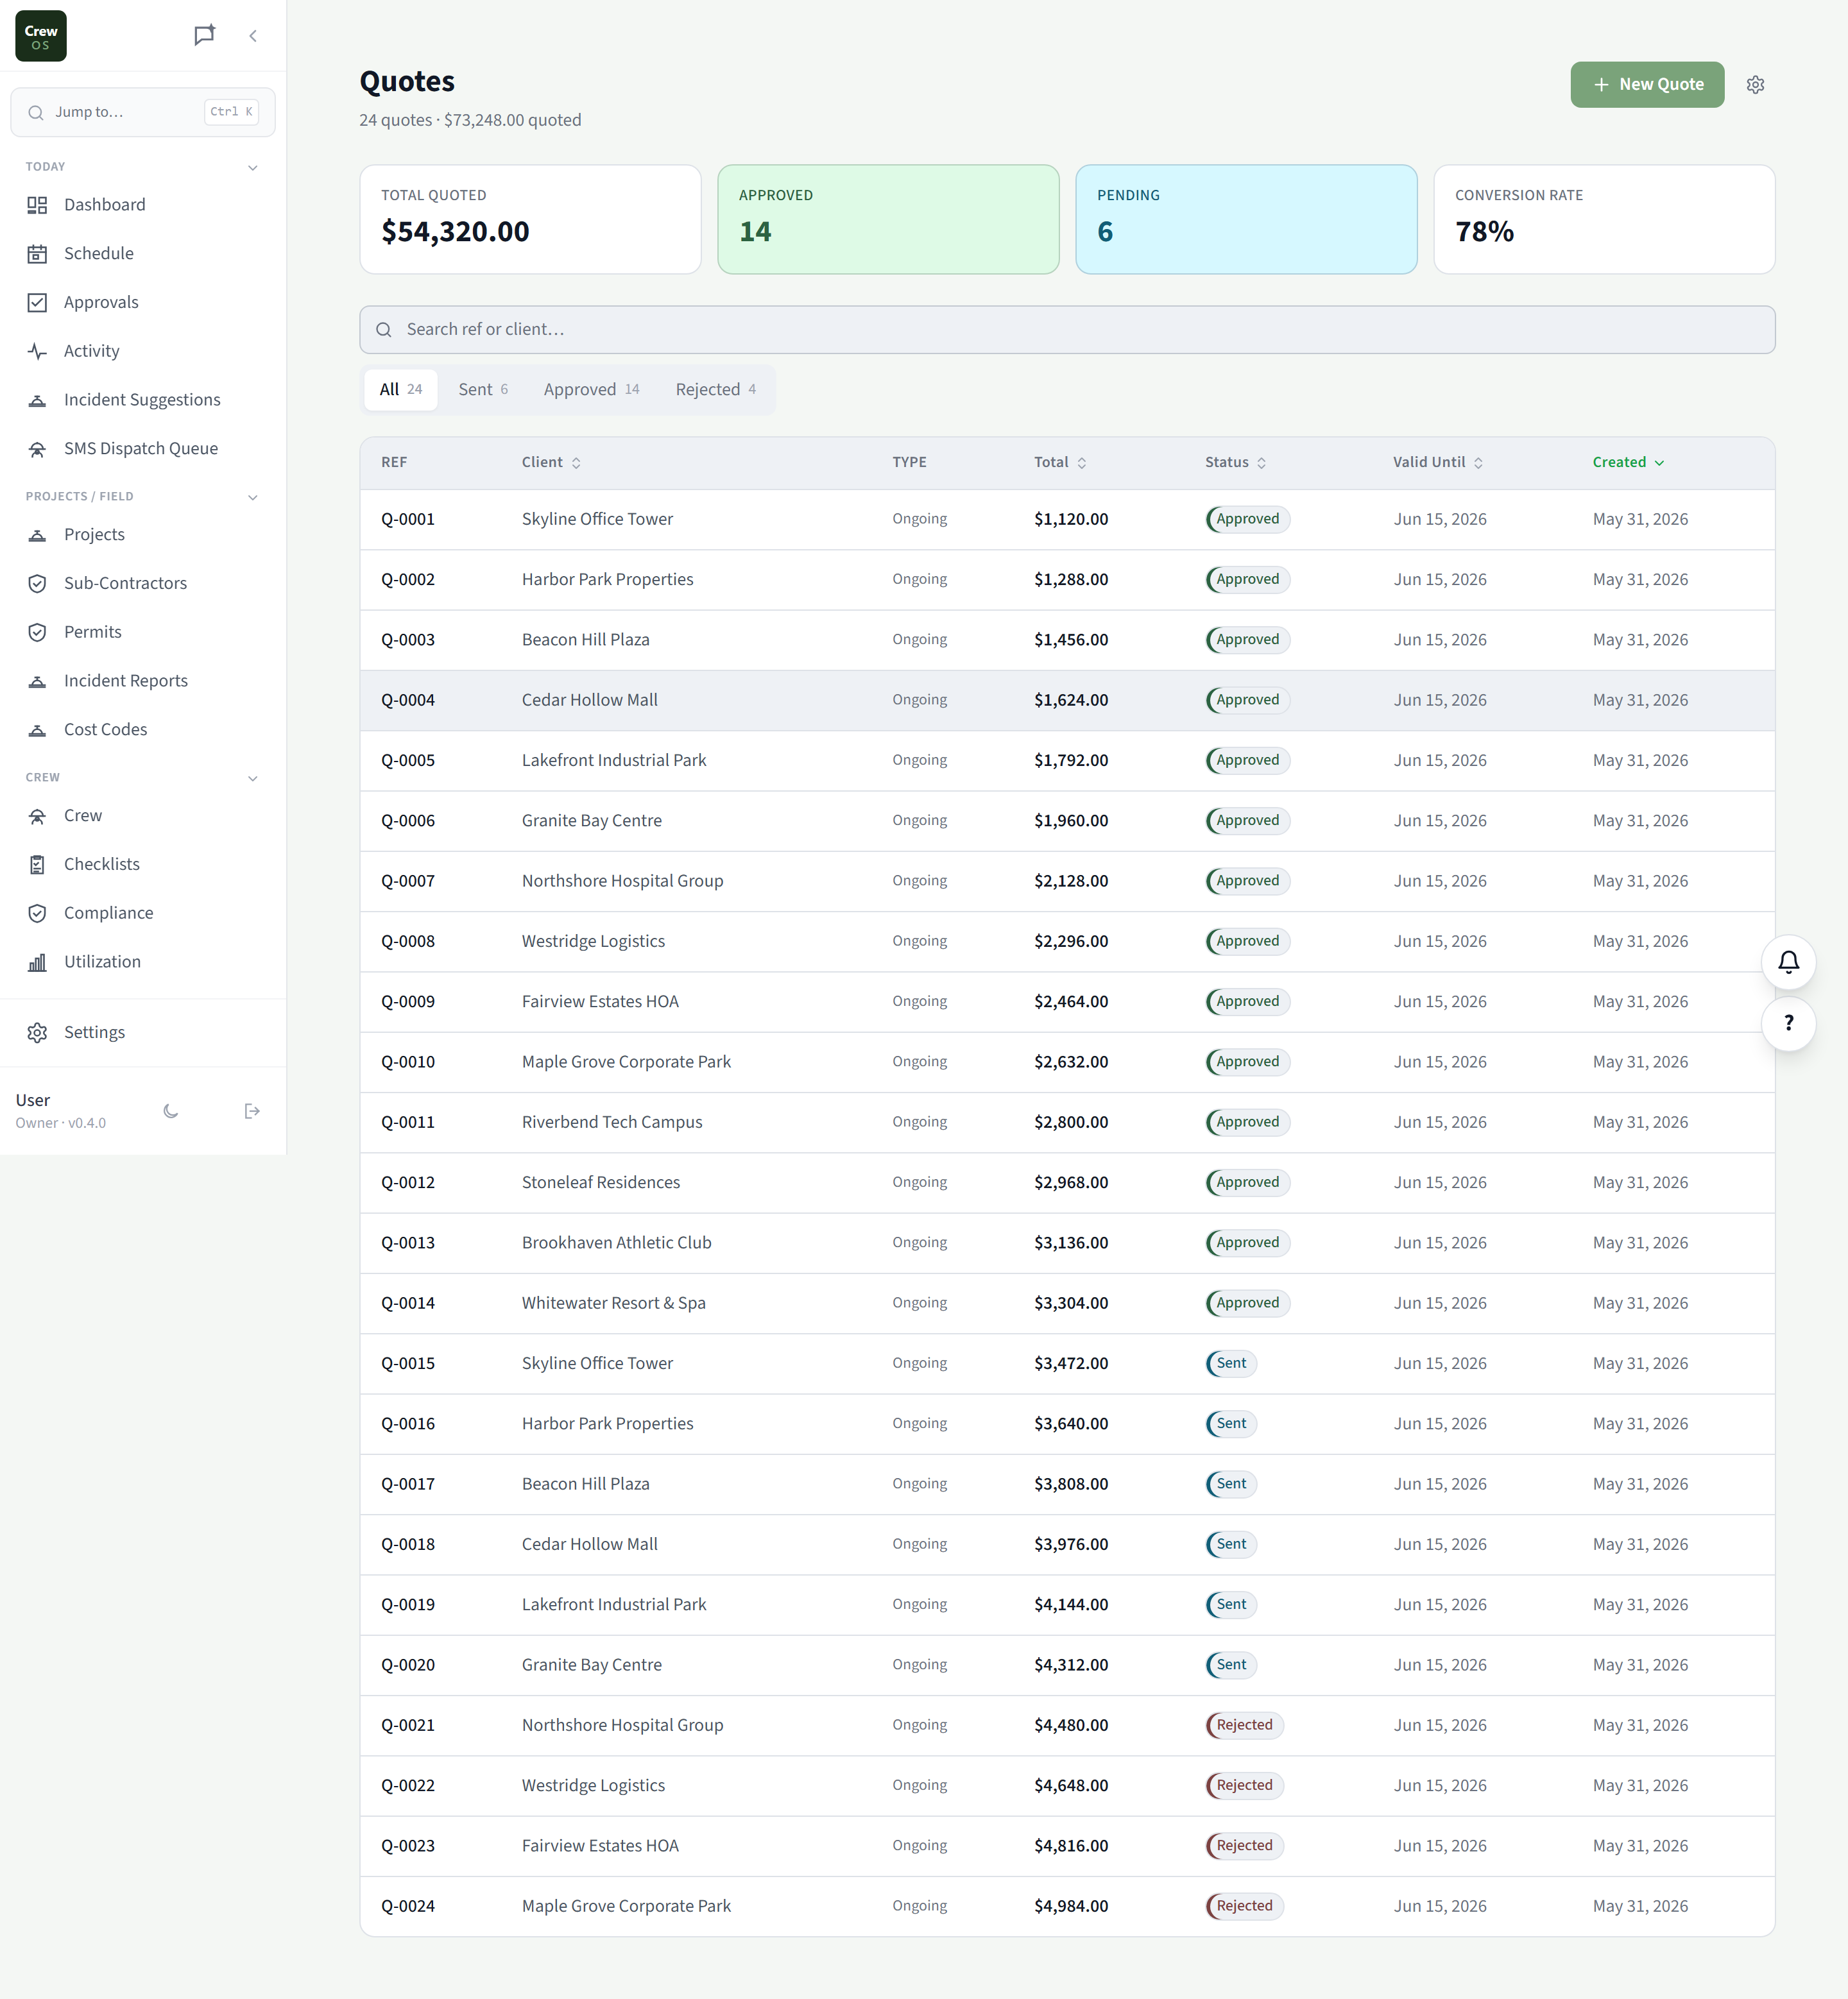Viewport: 1848px width, 1999px height.
Task: Click the Approvals checkmark icon
Action: (37, 303)
